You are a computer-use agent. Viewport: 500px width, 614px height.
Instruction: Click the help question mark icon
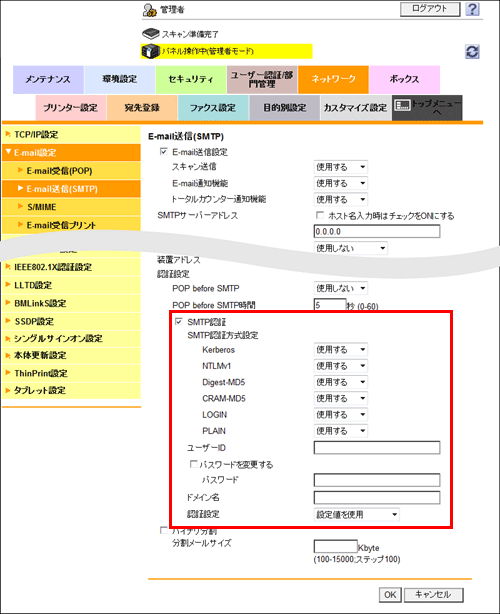pyautogui.click(x=472, y=9)
